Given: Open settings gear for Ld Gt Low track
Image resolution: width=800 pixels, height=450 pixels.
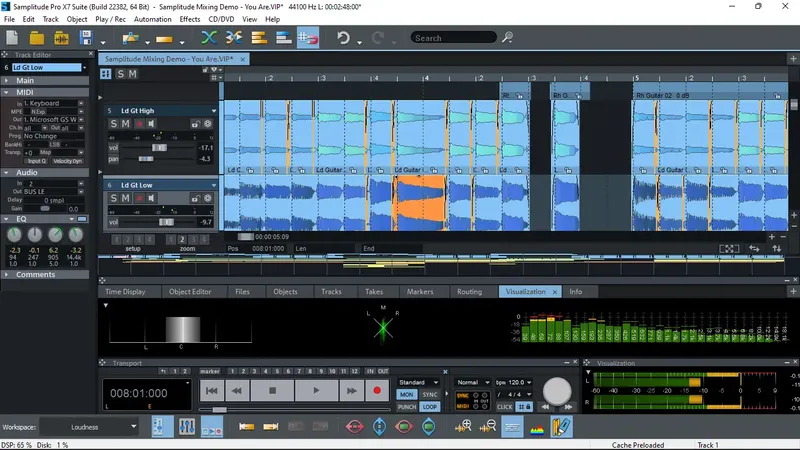Looking at the screenshot, I should [x=208, y=198].
